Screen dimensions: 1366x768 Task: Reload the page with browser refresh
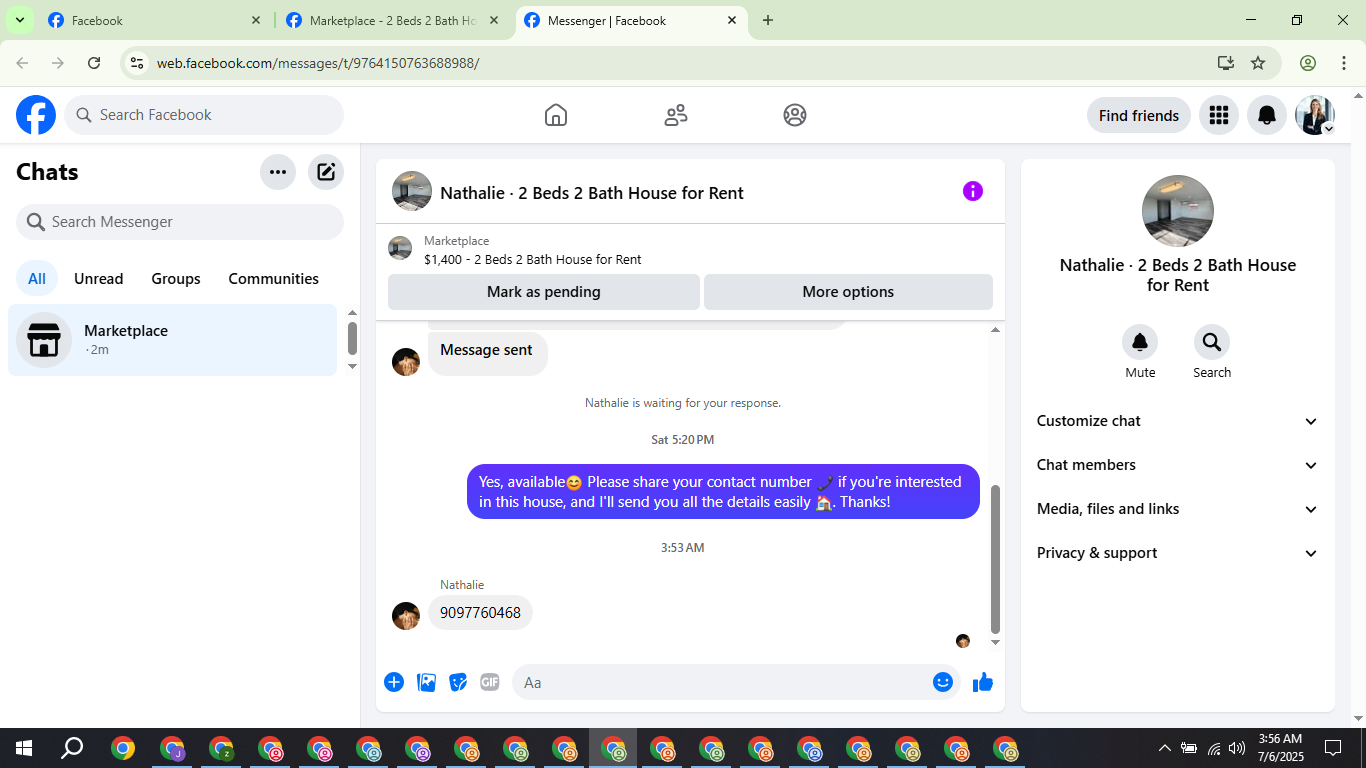94,63
